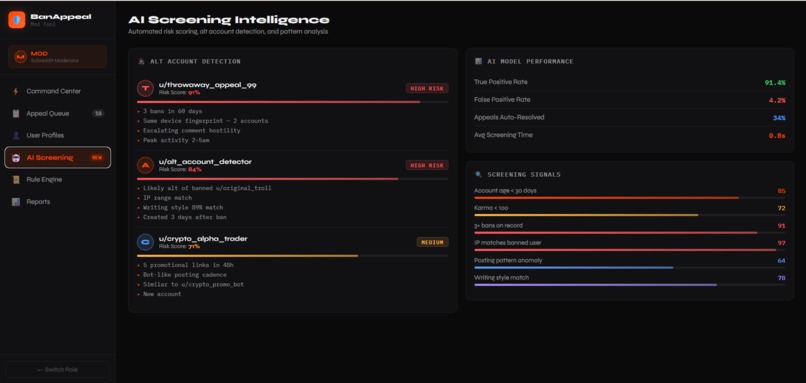Select the AI Screening menu item
The image size is (806, 383).
click(58, 158)
